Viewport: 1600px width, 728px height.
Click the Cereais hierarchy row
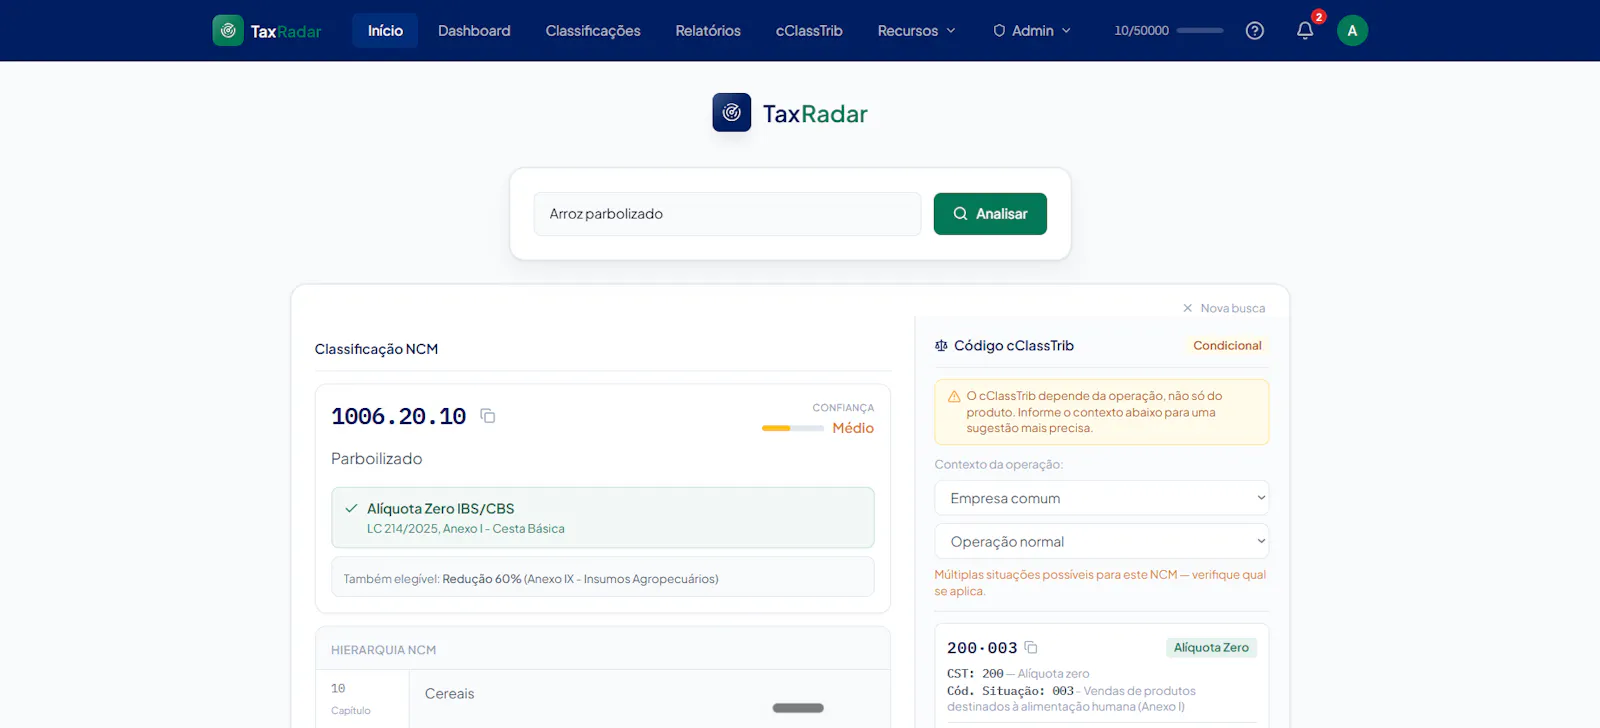(x=603, y=699)
